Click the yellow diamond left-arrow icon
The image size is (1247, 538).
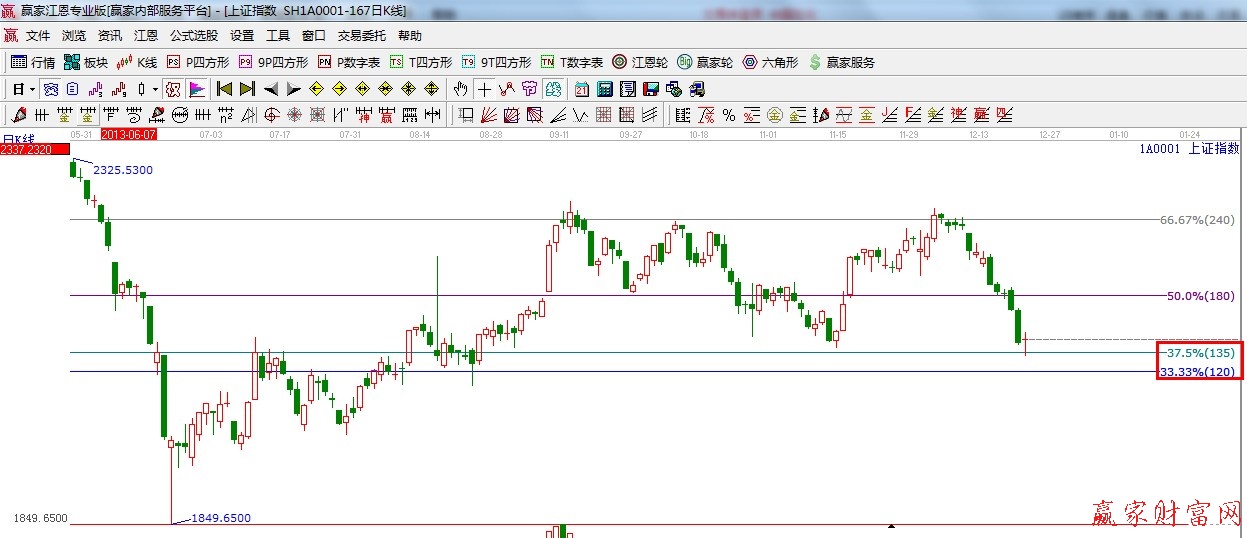pyautogui.click(x=316, y=89)
